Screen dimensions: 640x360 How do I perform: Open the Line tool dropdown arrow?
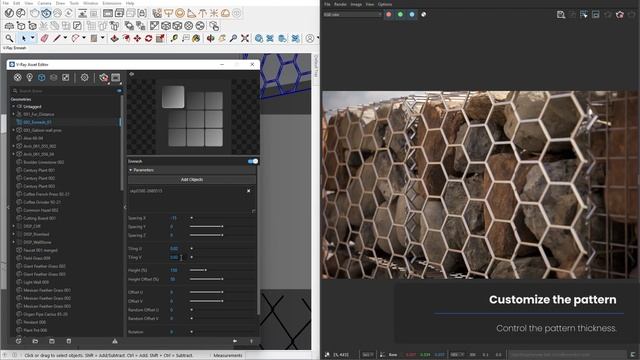point(65,38)
